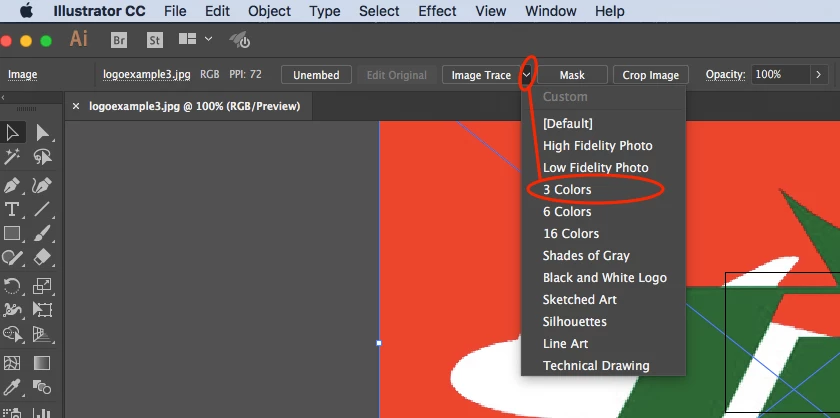Open the Illustrator CC application menu
This screenshot has width=840, height=418.
pyautogui.click(x=99, y=11)
